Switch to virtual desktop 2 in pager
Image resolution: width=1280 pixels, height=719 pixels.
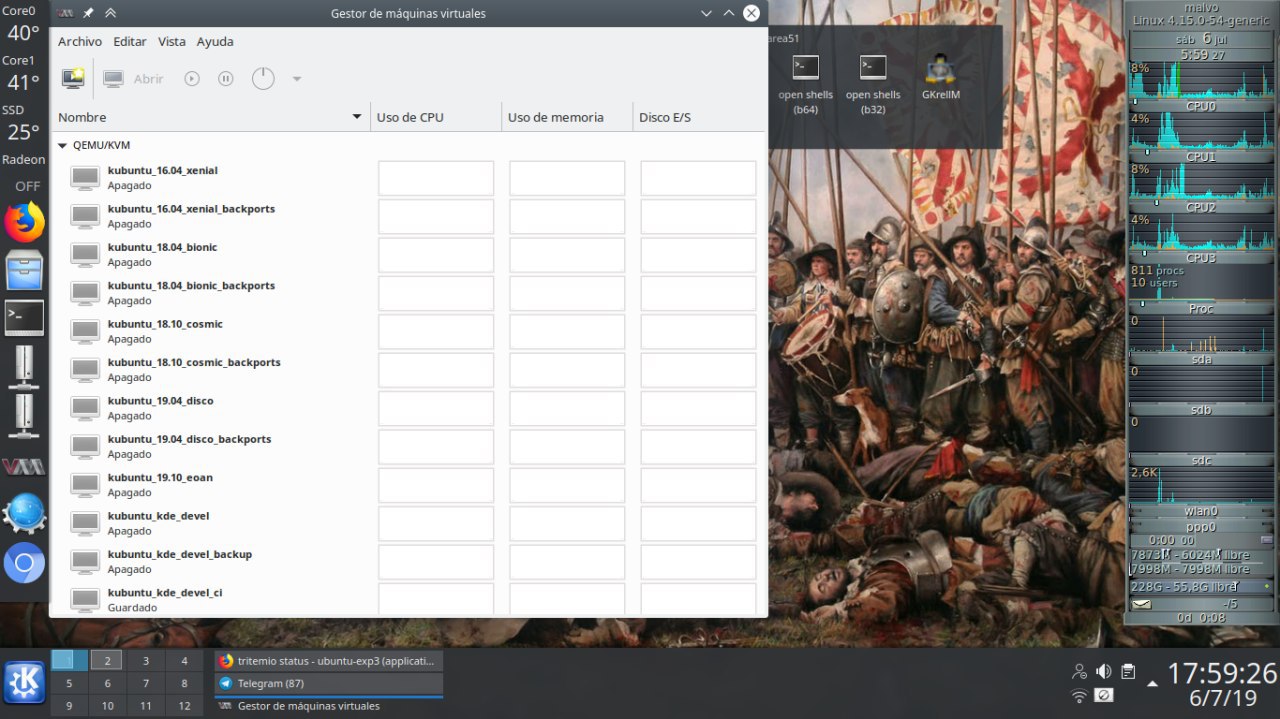[107, 660]
